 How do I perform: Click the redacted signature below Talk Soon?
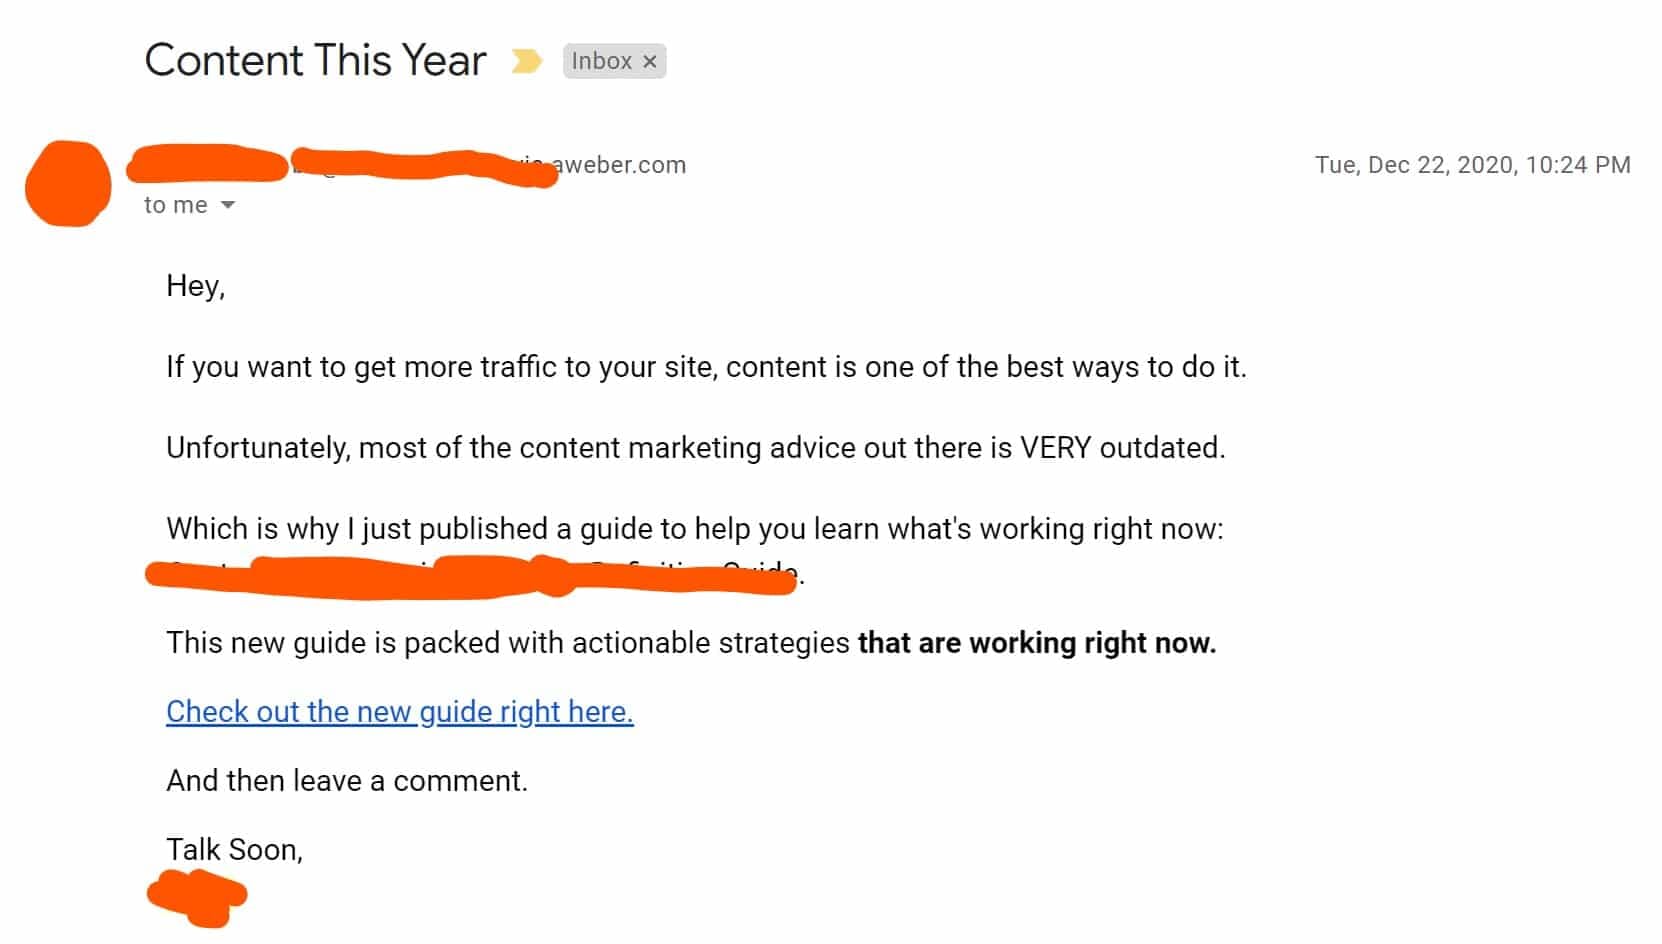(x=197, y=898)
